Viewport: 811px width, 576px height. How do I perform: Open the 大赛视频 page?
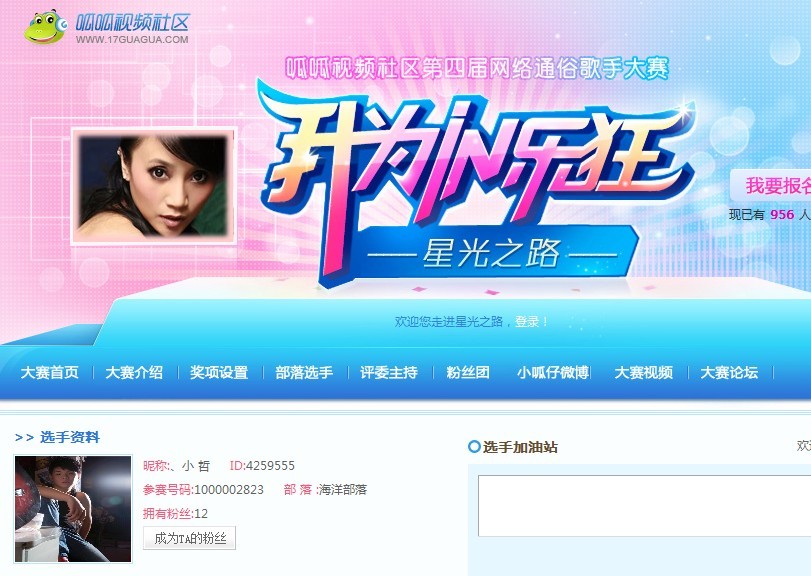click(x=643, y=372)
